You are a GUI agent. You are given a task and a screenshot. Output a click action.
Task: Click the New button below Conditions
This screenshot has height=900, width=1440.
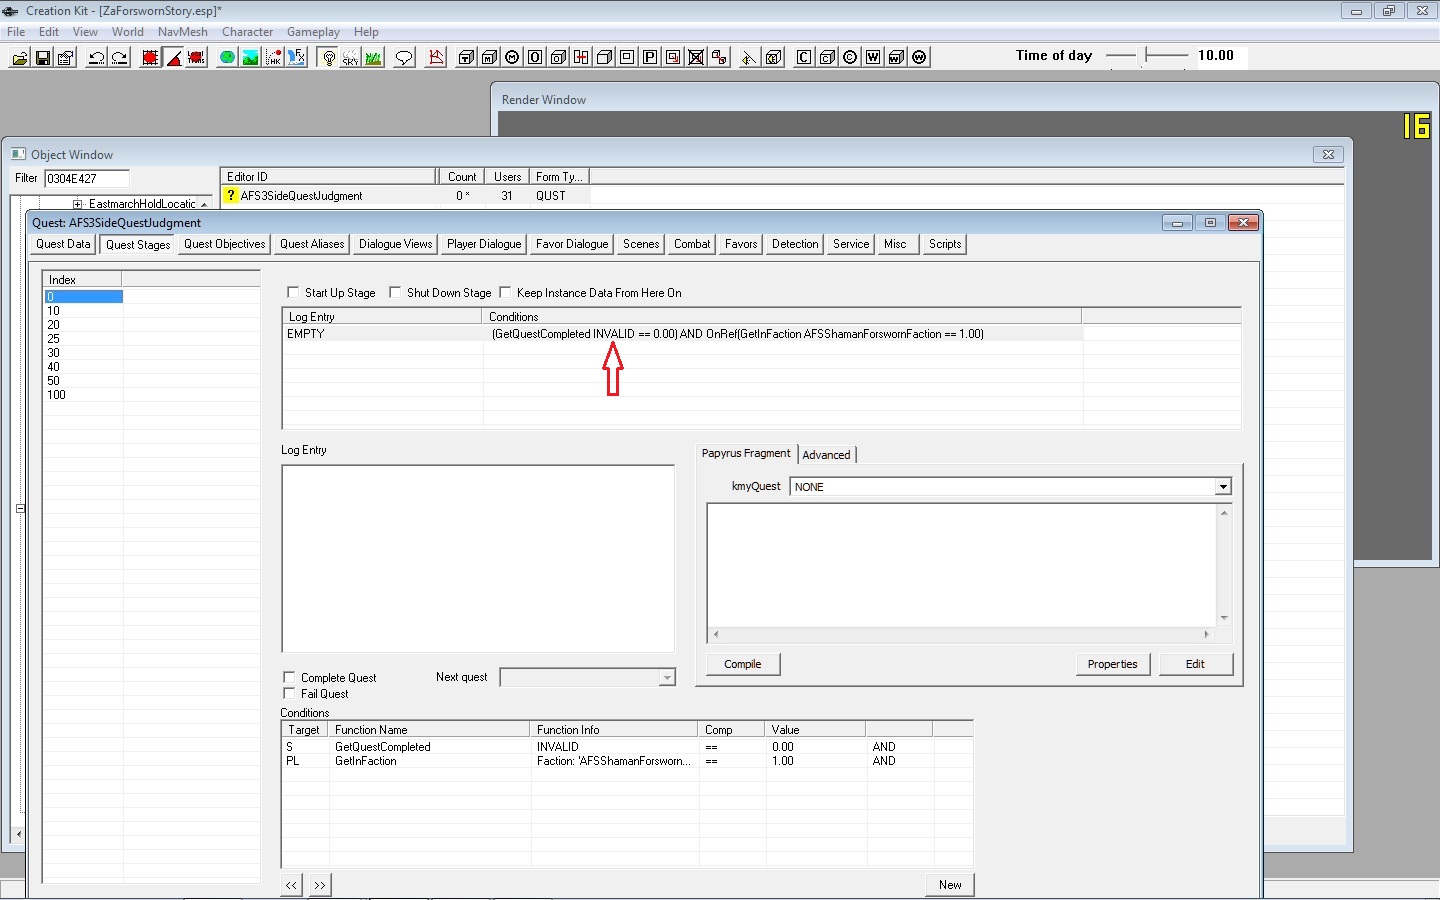(x=950, y=885)
